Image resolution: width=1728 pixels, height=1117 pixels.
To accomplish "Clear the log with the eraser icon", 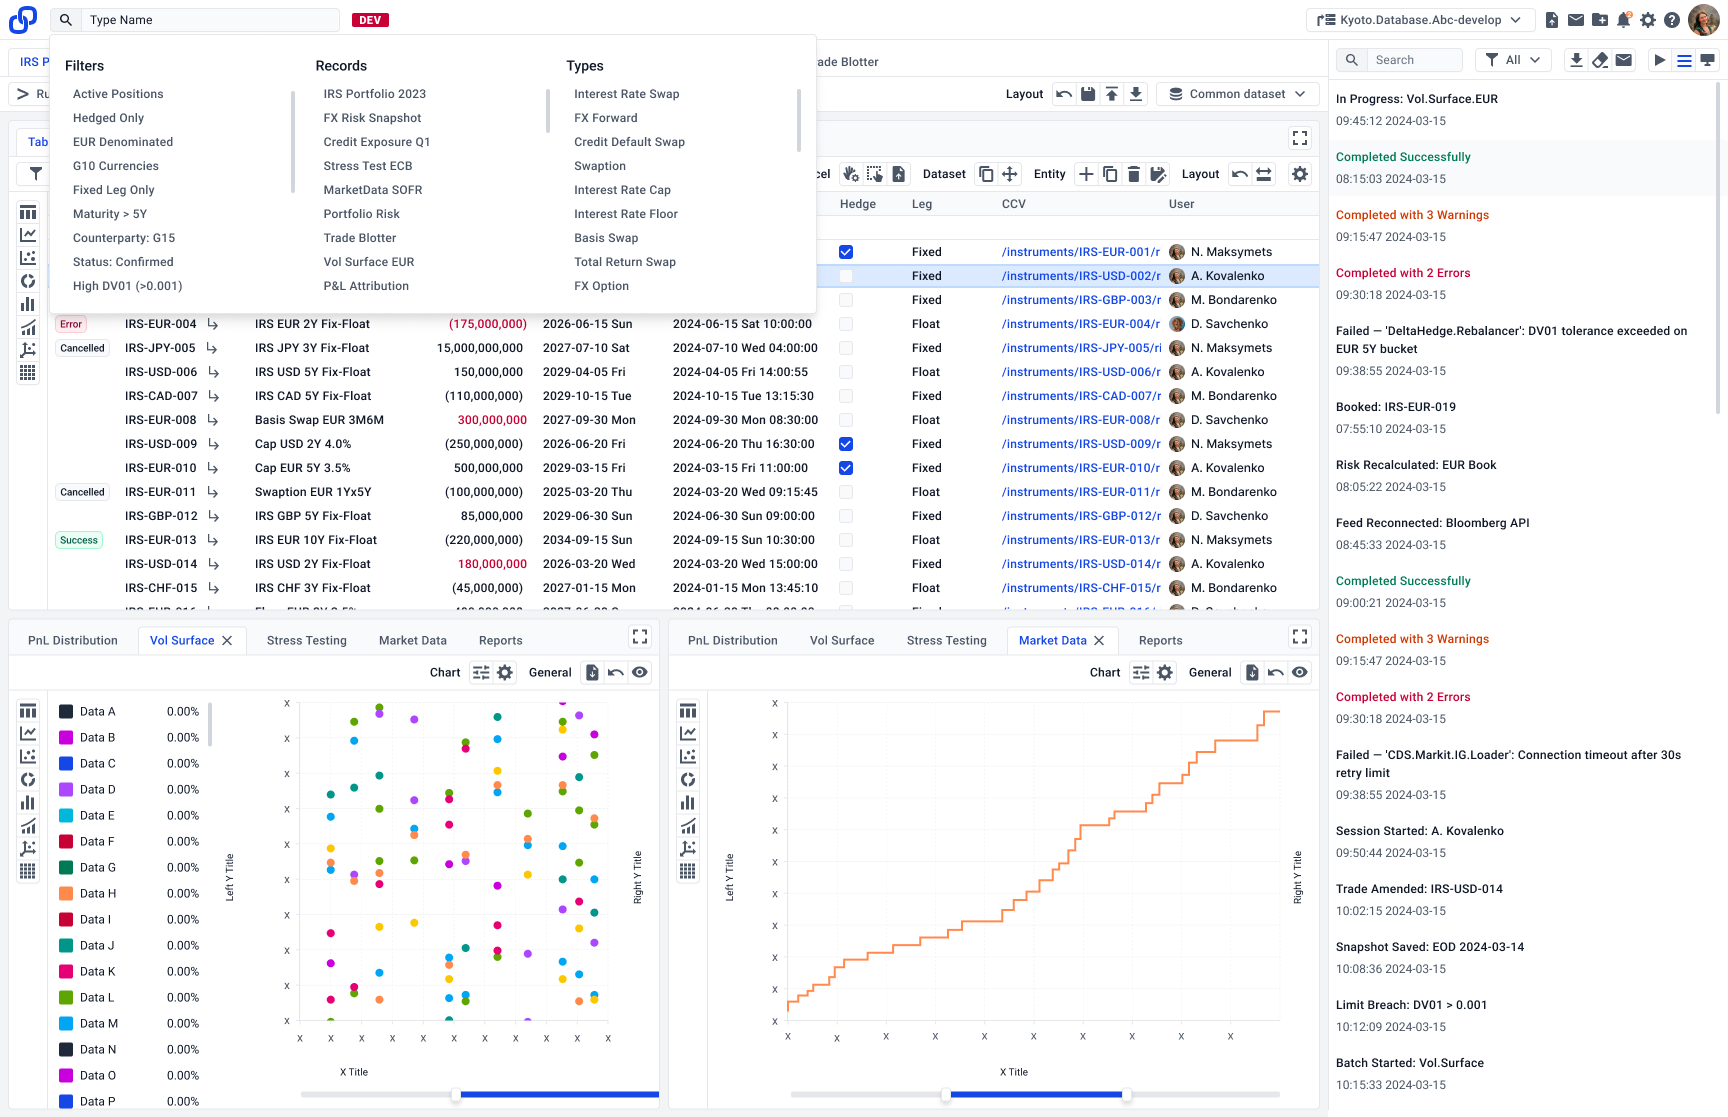I will coord(1600,60).
